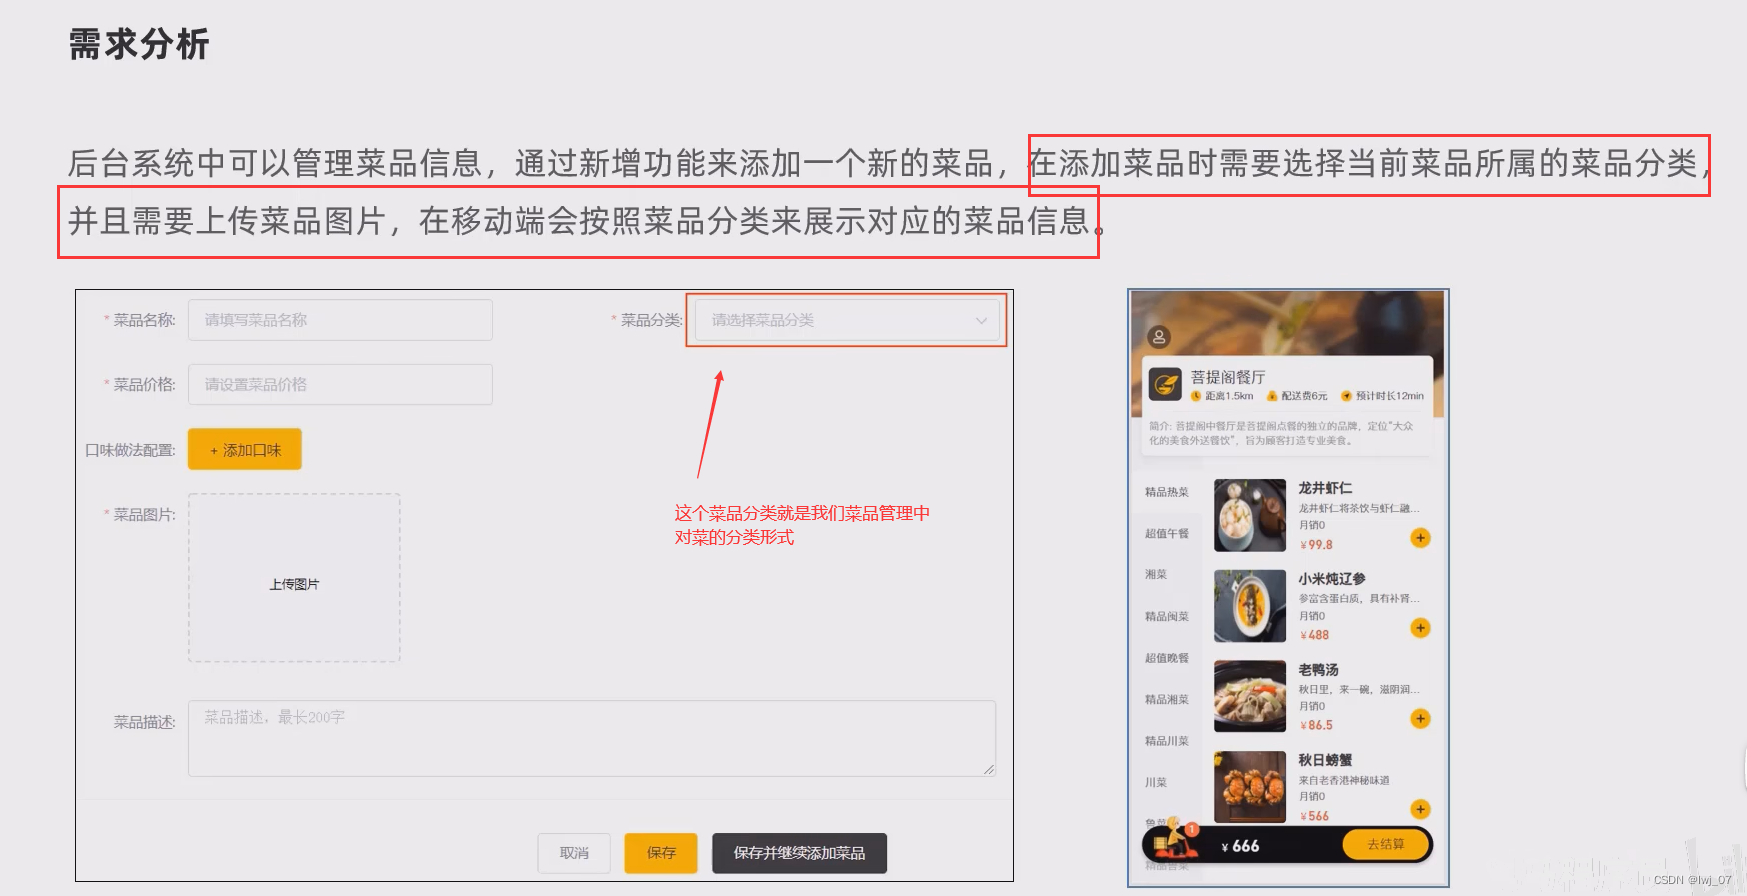Viewport: 1747px width, 896px height.
Task: Click the 添加口味 button
Action: (245, 450)
